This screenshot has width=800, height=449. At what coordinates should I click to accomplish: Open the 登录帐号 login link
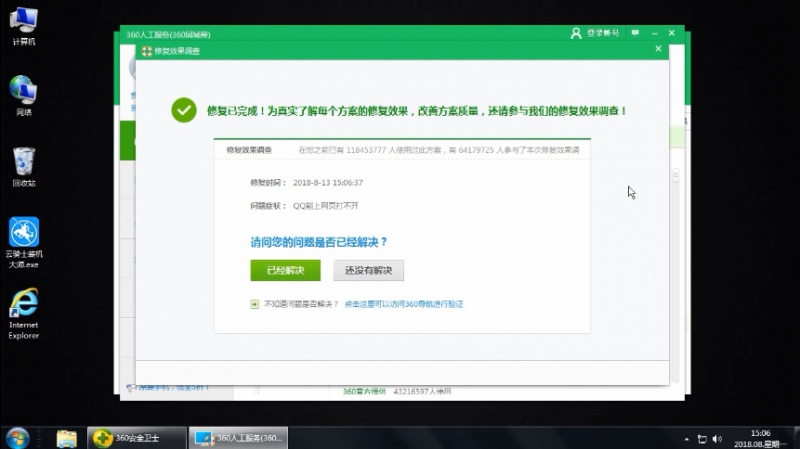tap(603, 33)
